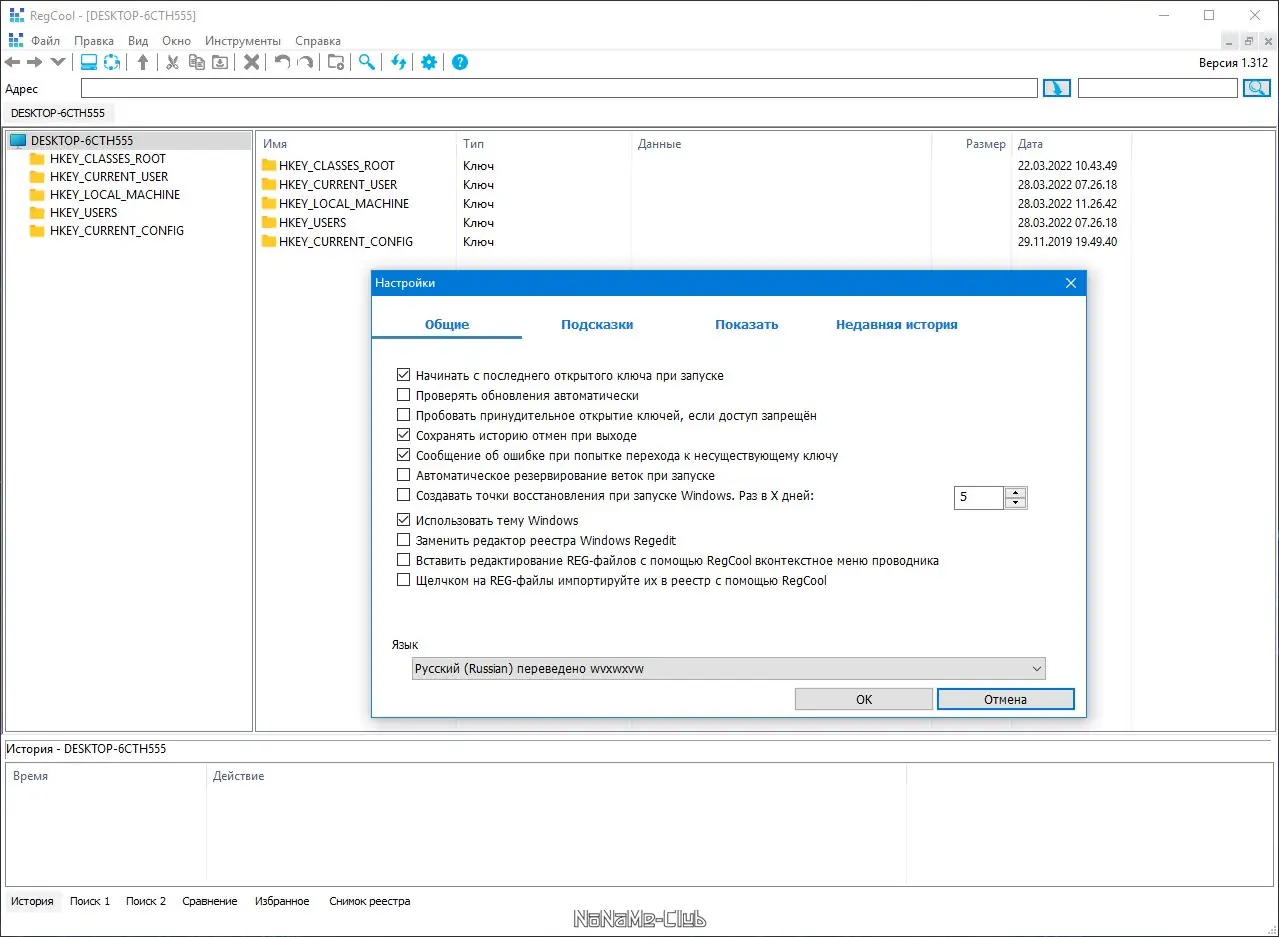
Task: Click the magnifier button next to quick search box
Action: point(1257,88)
